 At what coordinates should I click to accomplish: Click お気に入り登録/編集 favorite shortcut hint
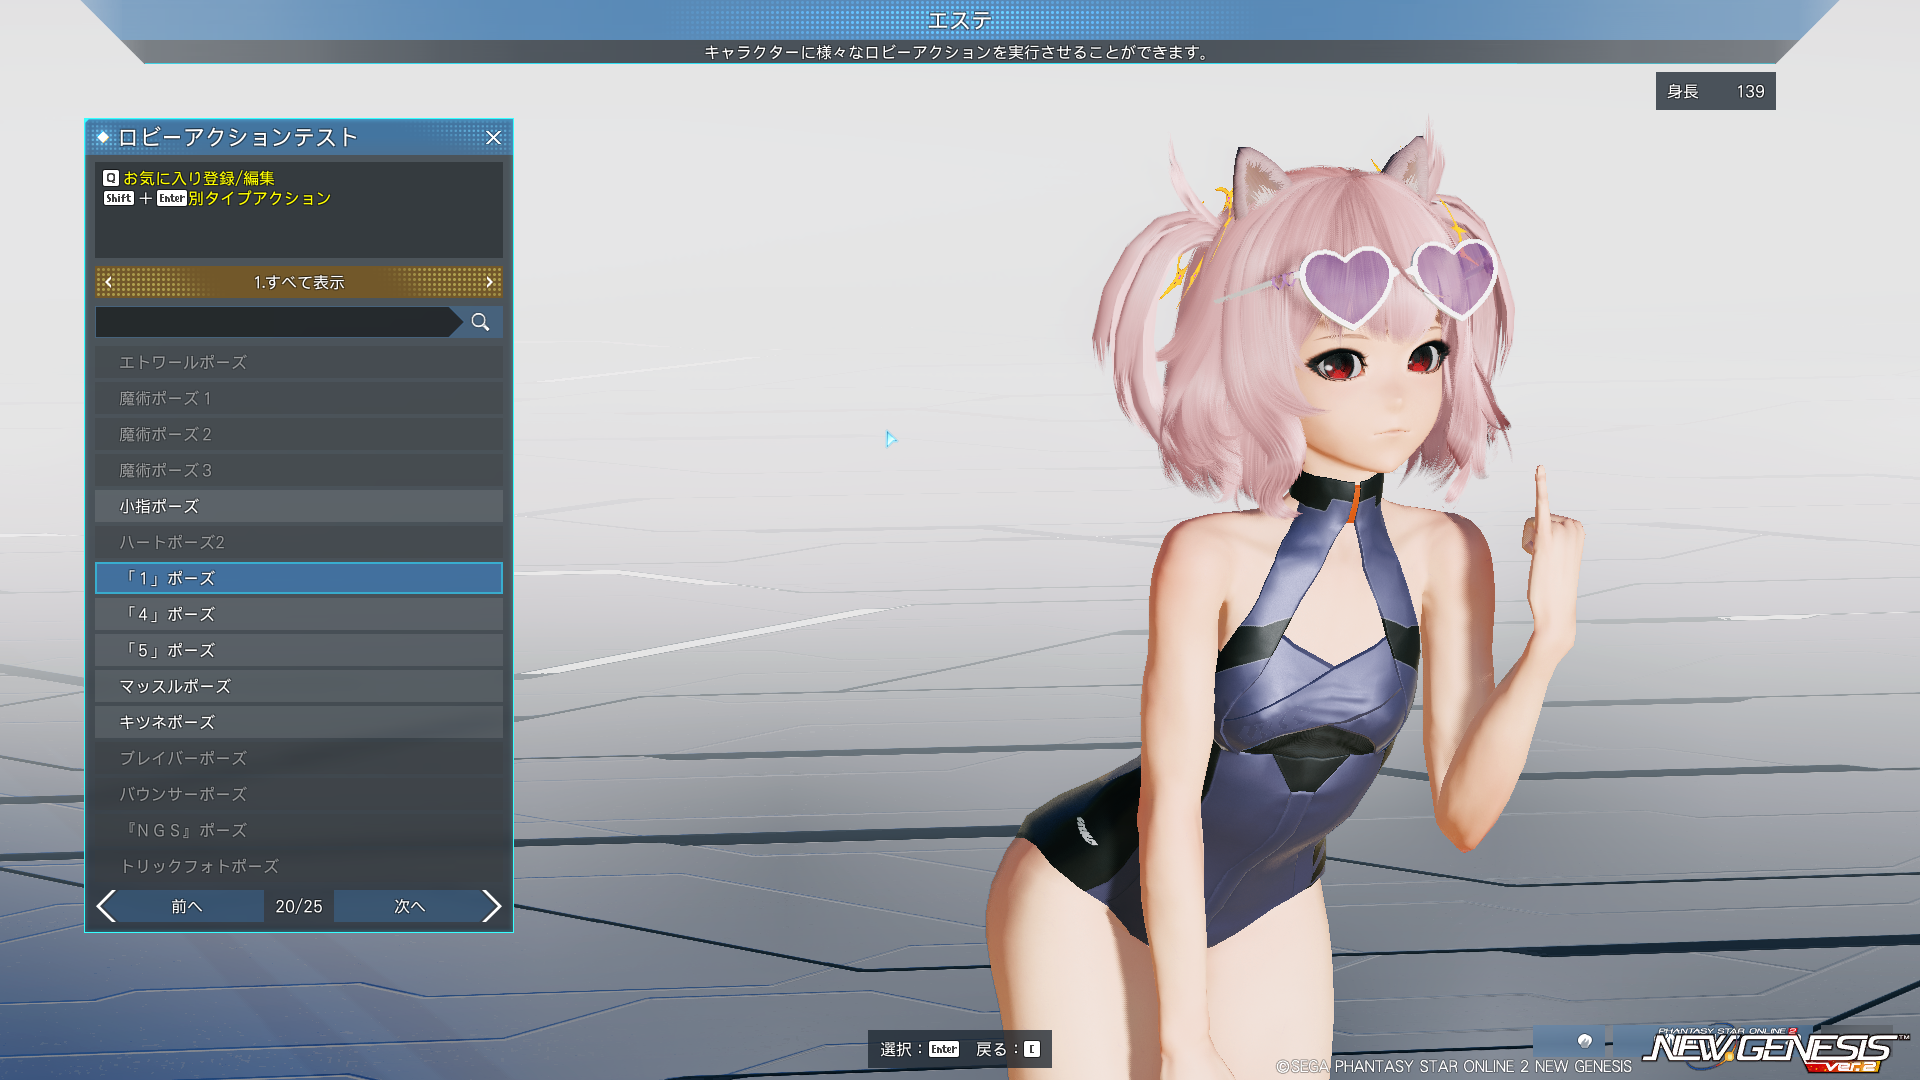(199, 178)
